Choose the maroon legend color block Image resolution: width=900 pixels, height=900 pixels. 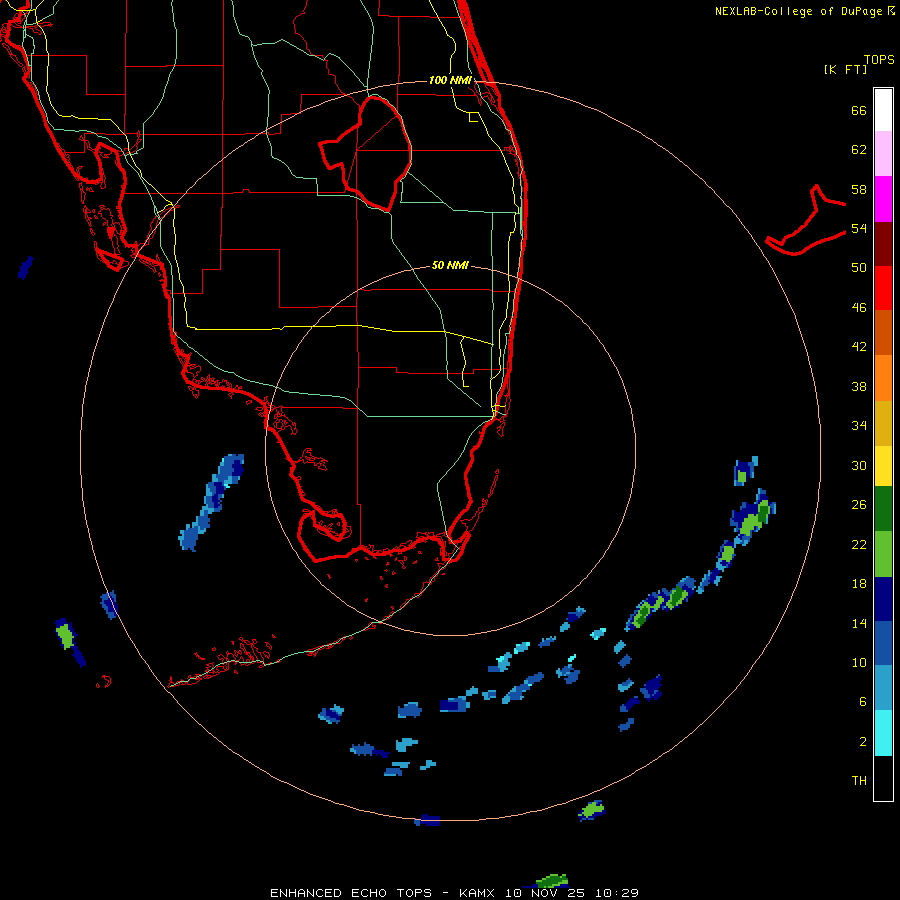click(883, 244)
